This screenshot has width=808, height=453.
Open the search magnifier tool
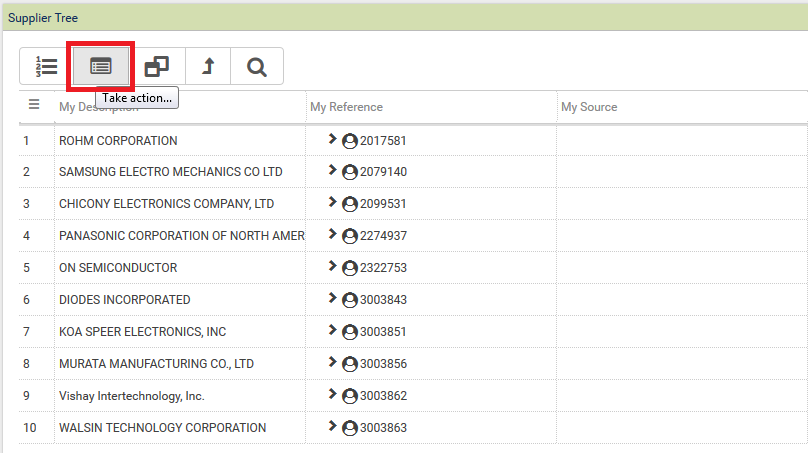click(257, 67)
